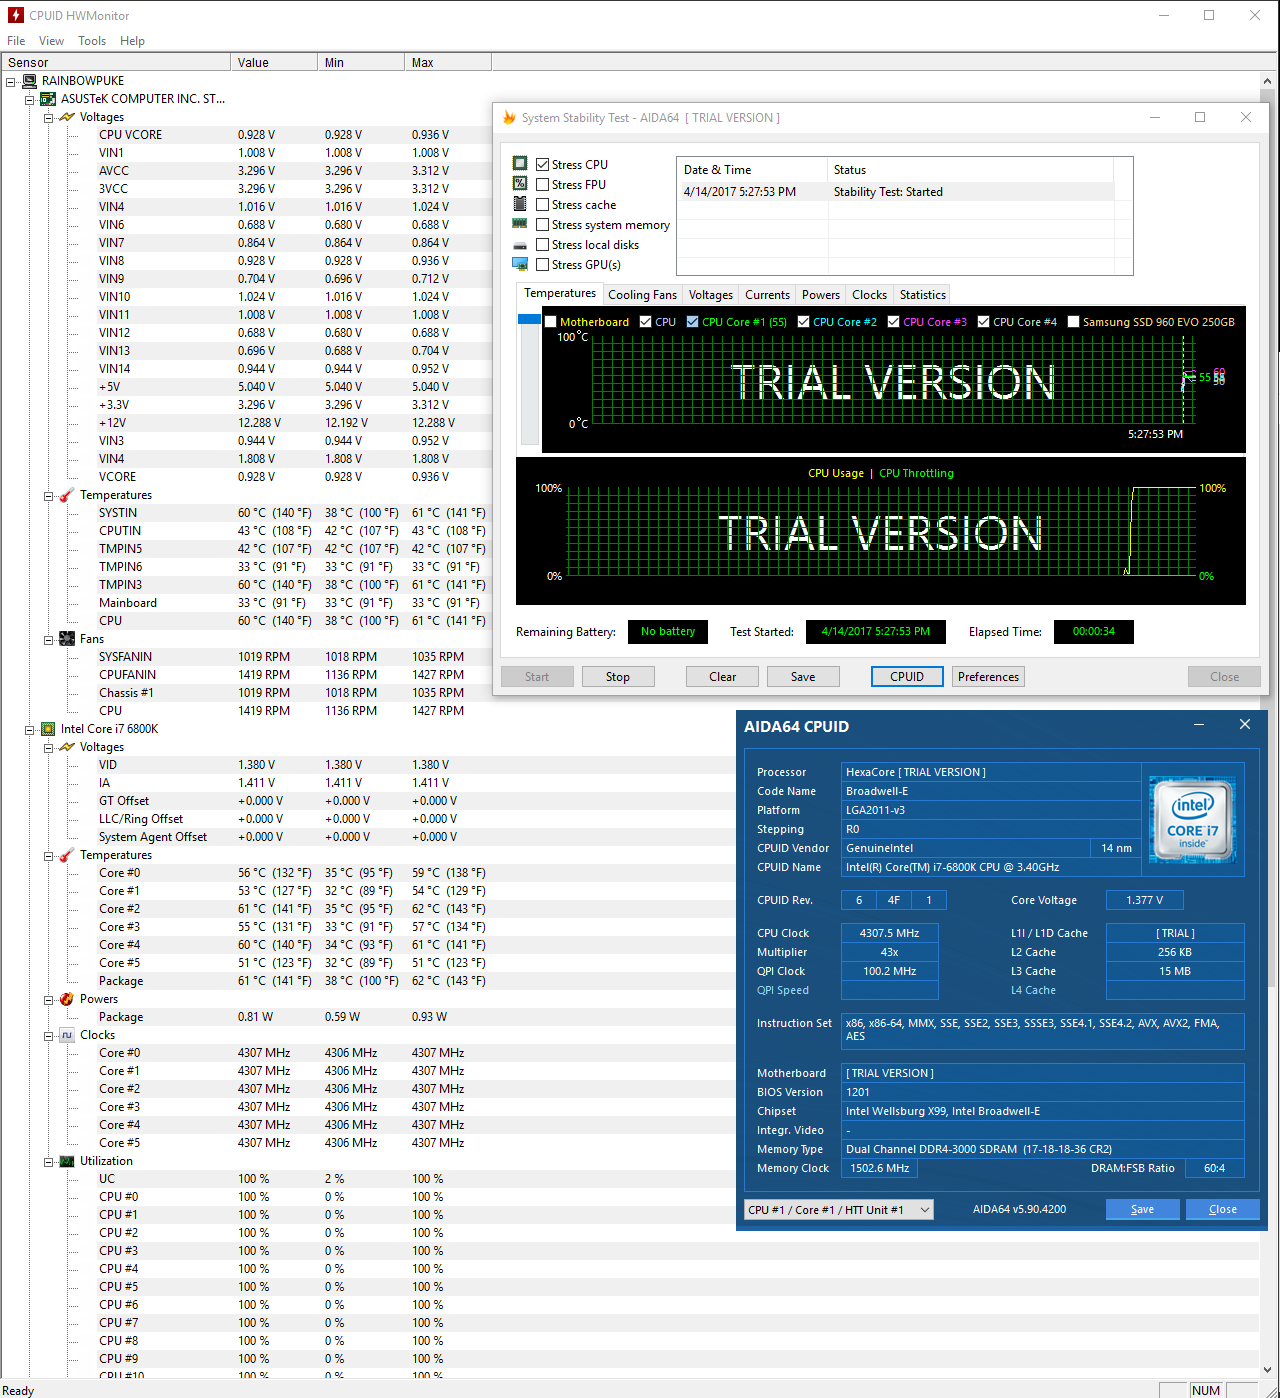This screenshot has width=1280, height=1398.
Task: Click the AIDA64 flame icon in stability test title
Action: 509,117
